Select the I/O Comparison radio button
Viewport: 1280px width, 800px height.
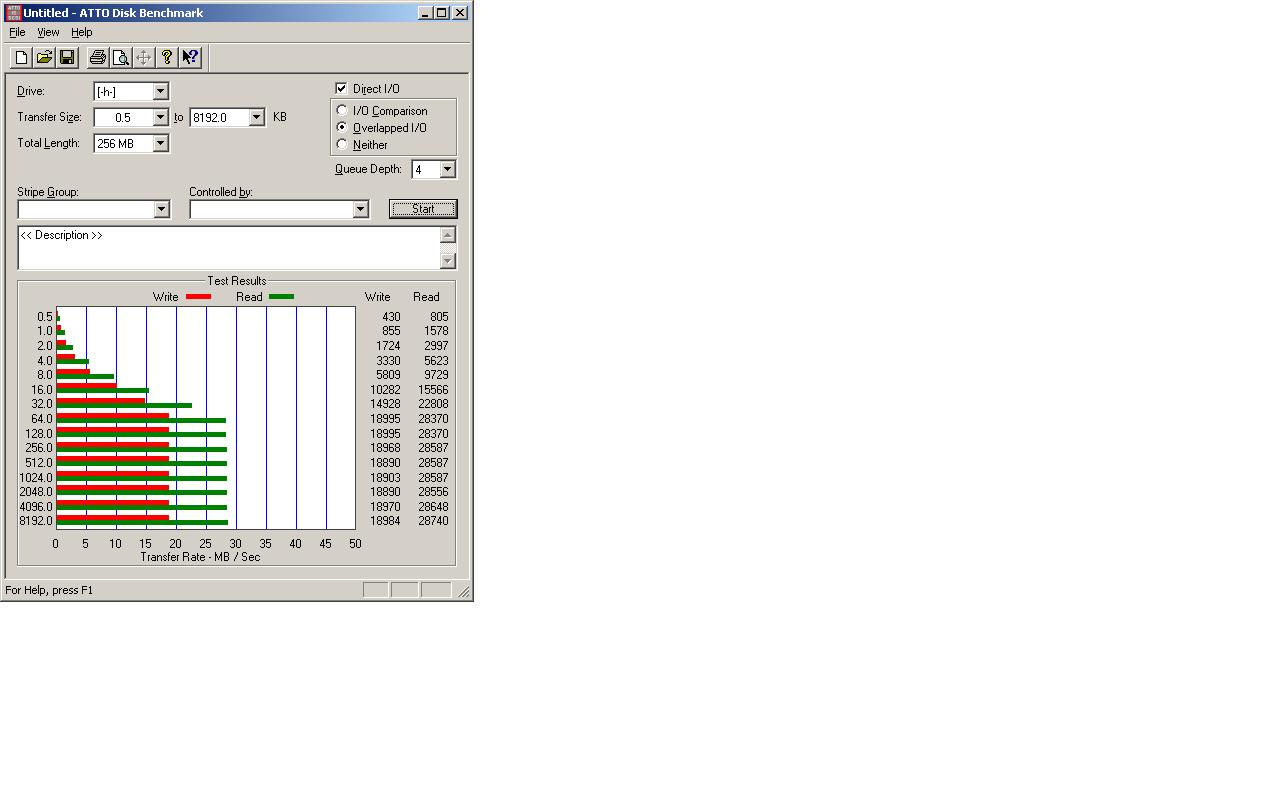(342, 111)
